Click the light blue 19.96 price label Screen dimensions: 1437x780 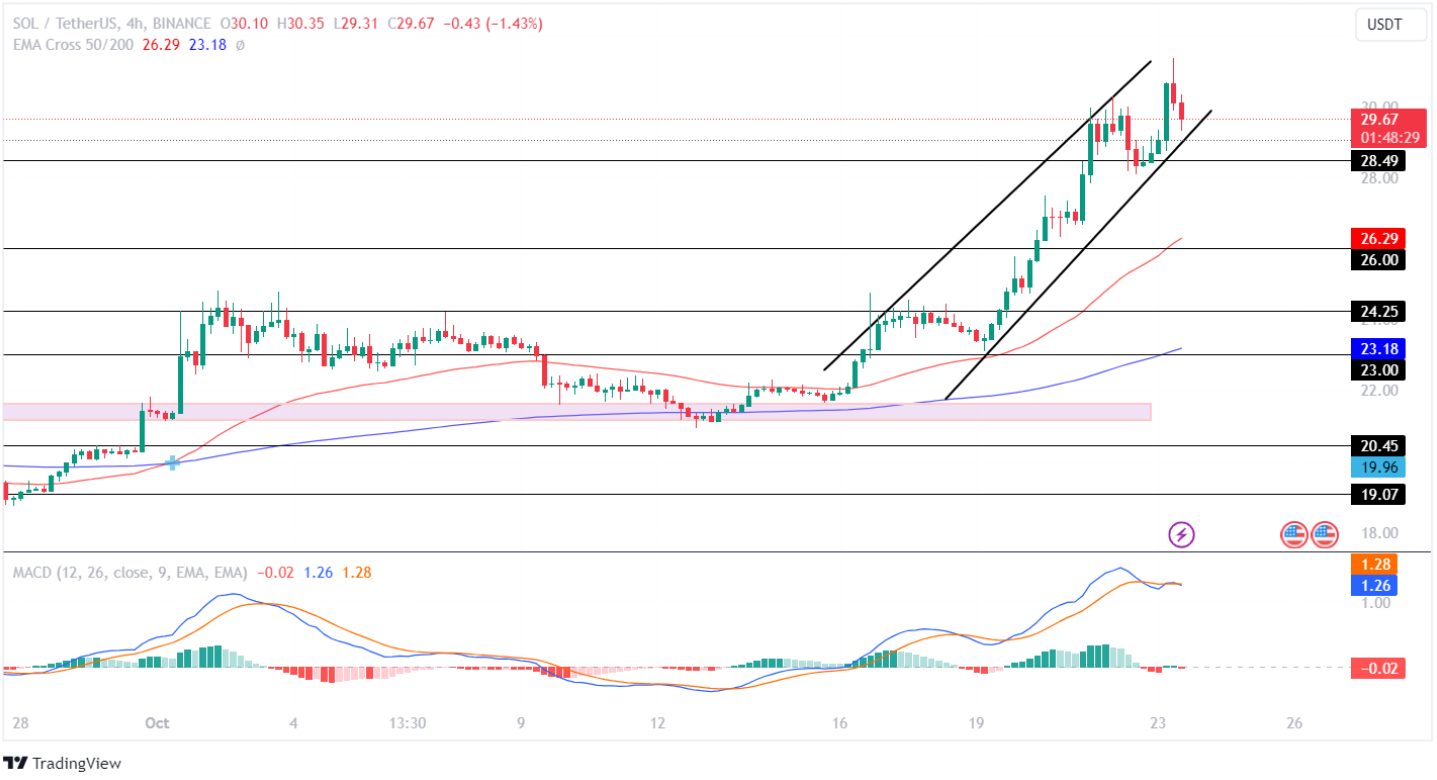point(1379,467)
